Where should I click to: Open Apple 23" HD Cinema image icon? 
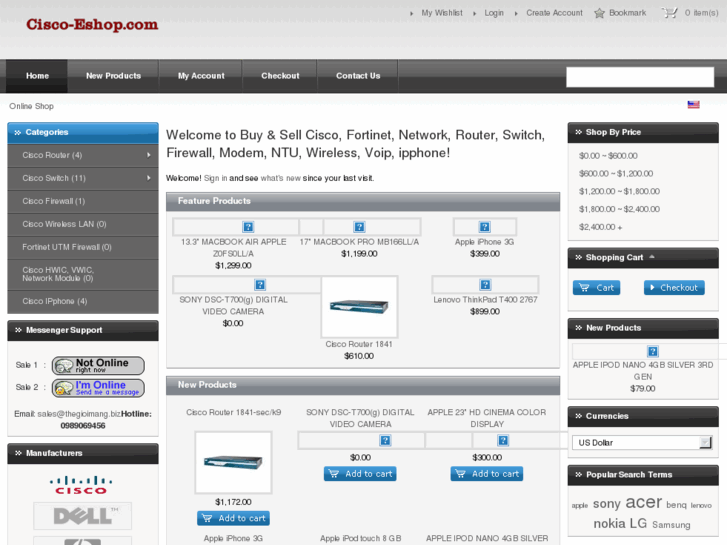[x=503, y=440]
